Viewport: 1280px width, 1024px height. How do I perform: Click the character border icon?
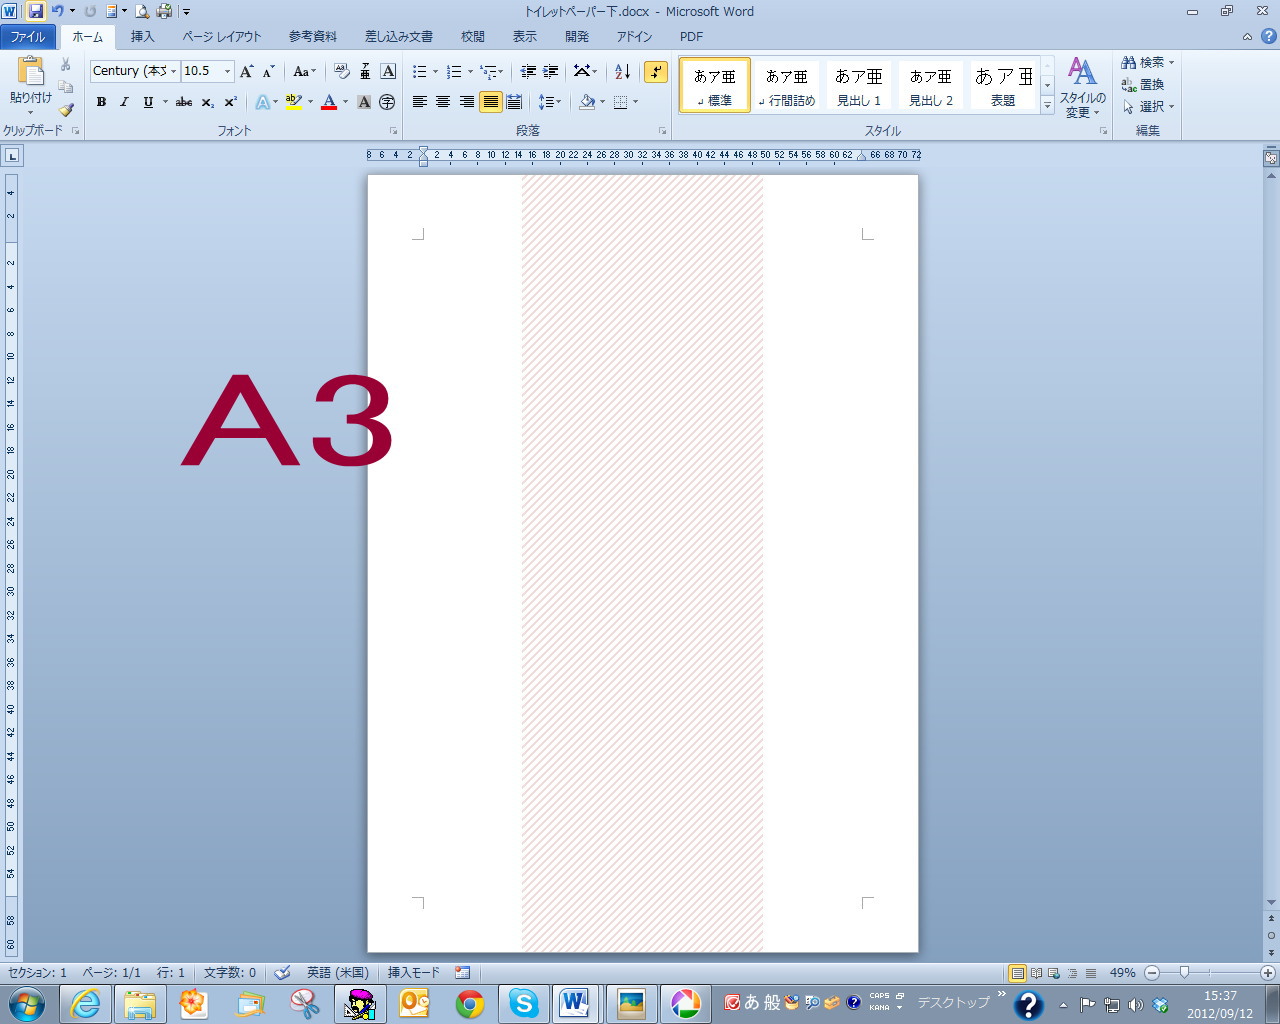tap(388, 71)
